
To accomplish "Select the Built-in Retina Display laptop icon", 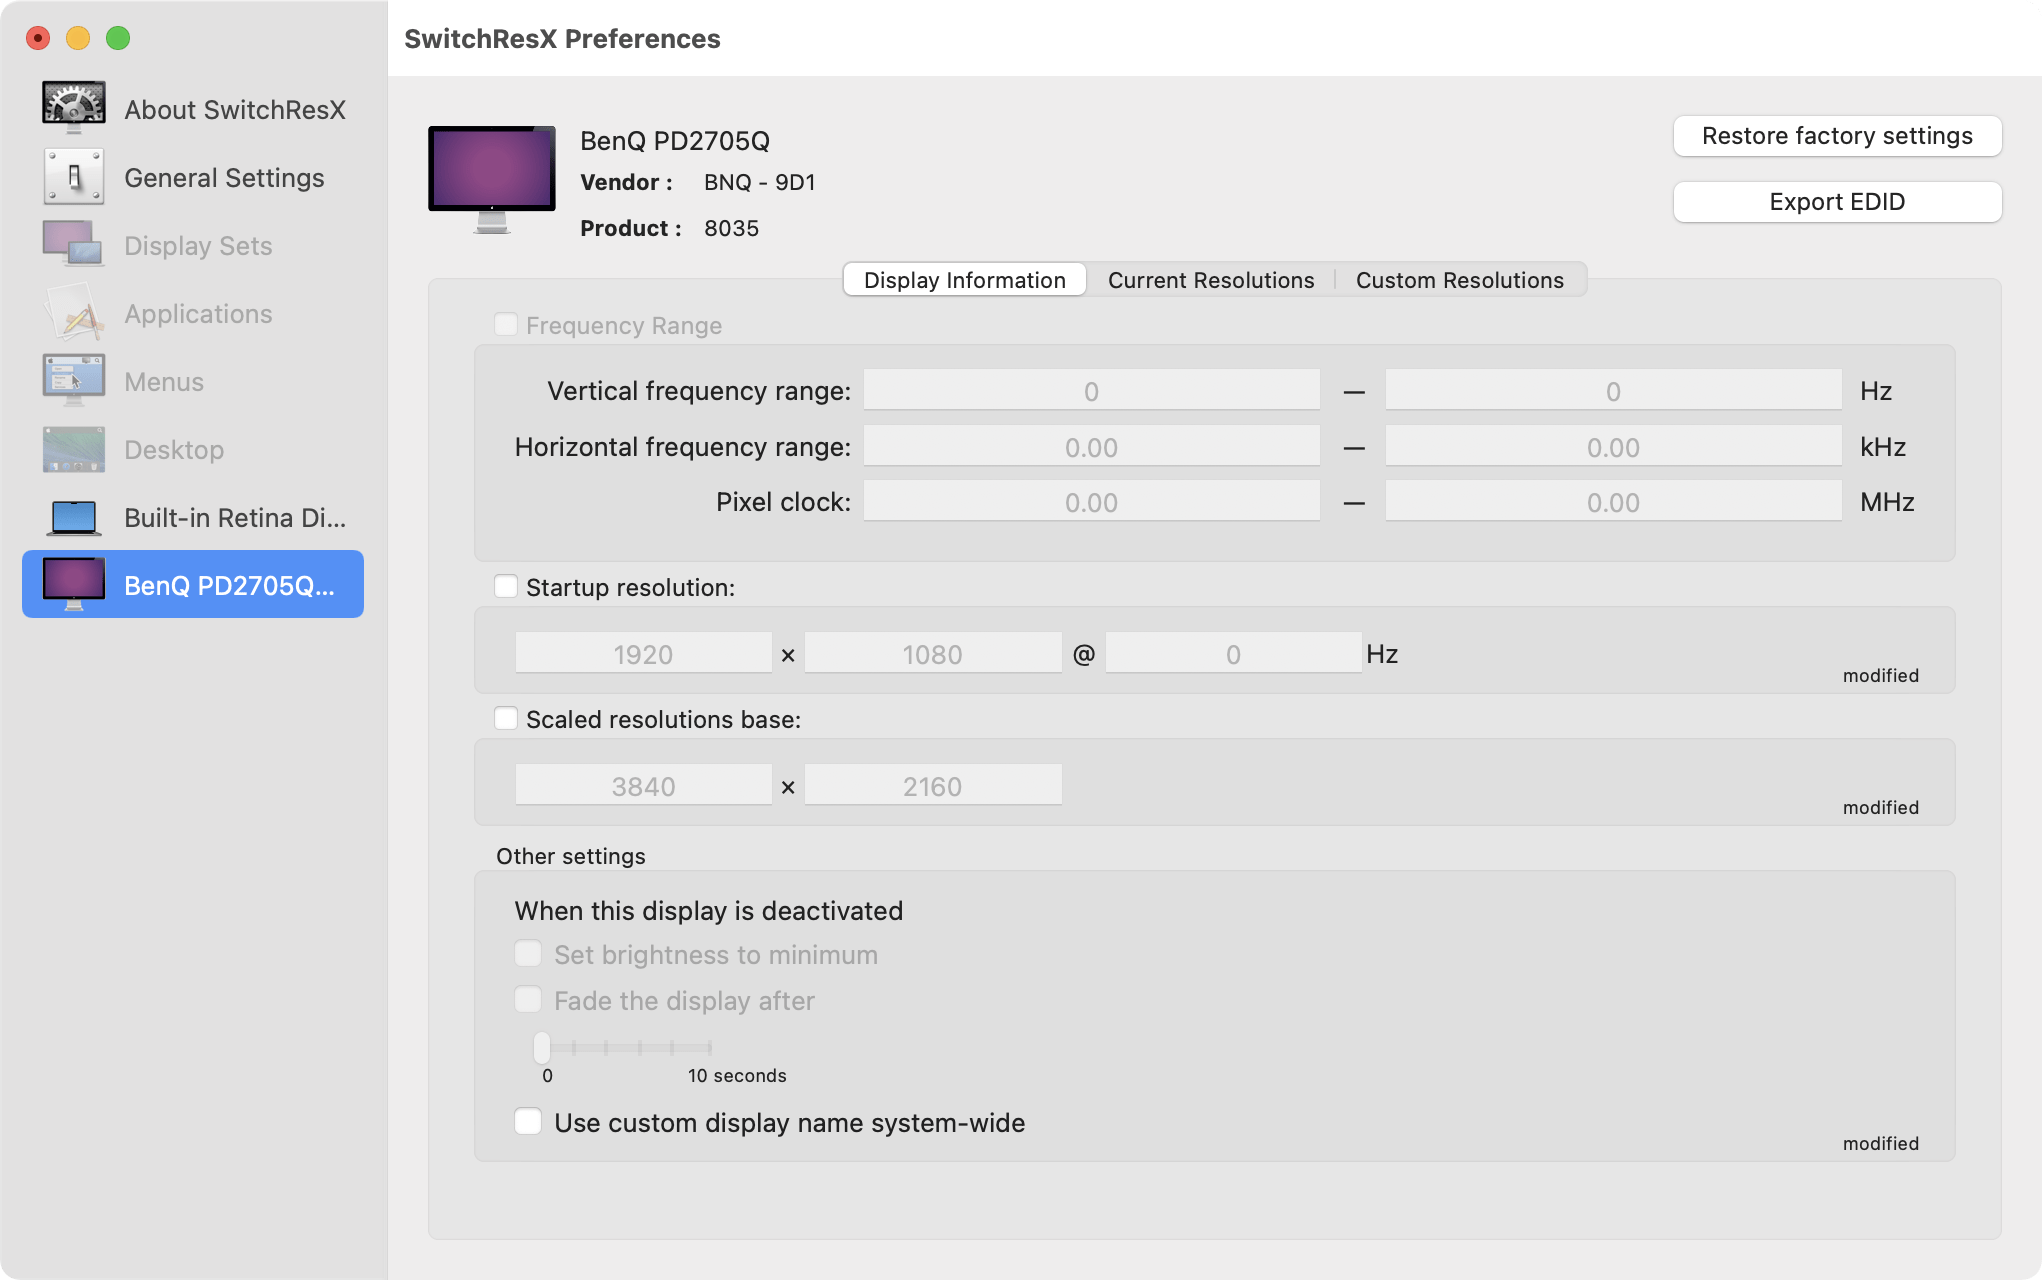I will 72,517.
